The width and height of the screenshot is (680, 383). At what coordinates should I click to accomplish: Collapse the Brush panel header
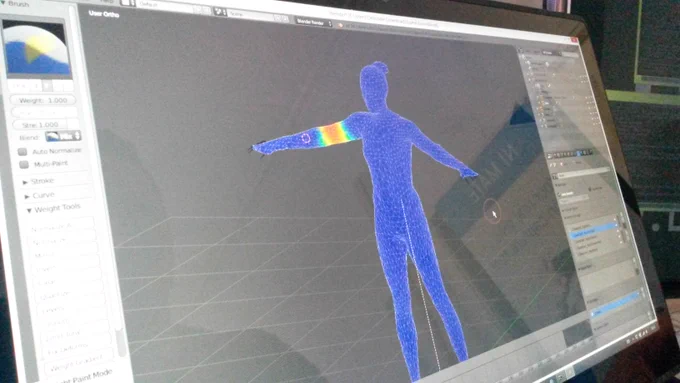tap(16, 3)
